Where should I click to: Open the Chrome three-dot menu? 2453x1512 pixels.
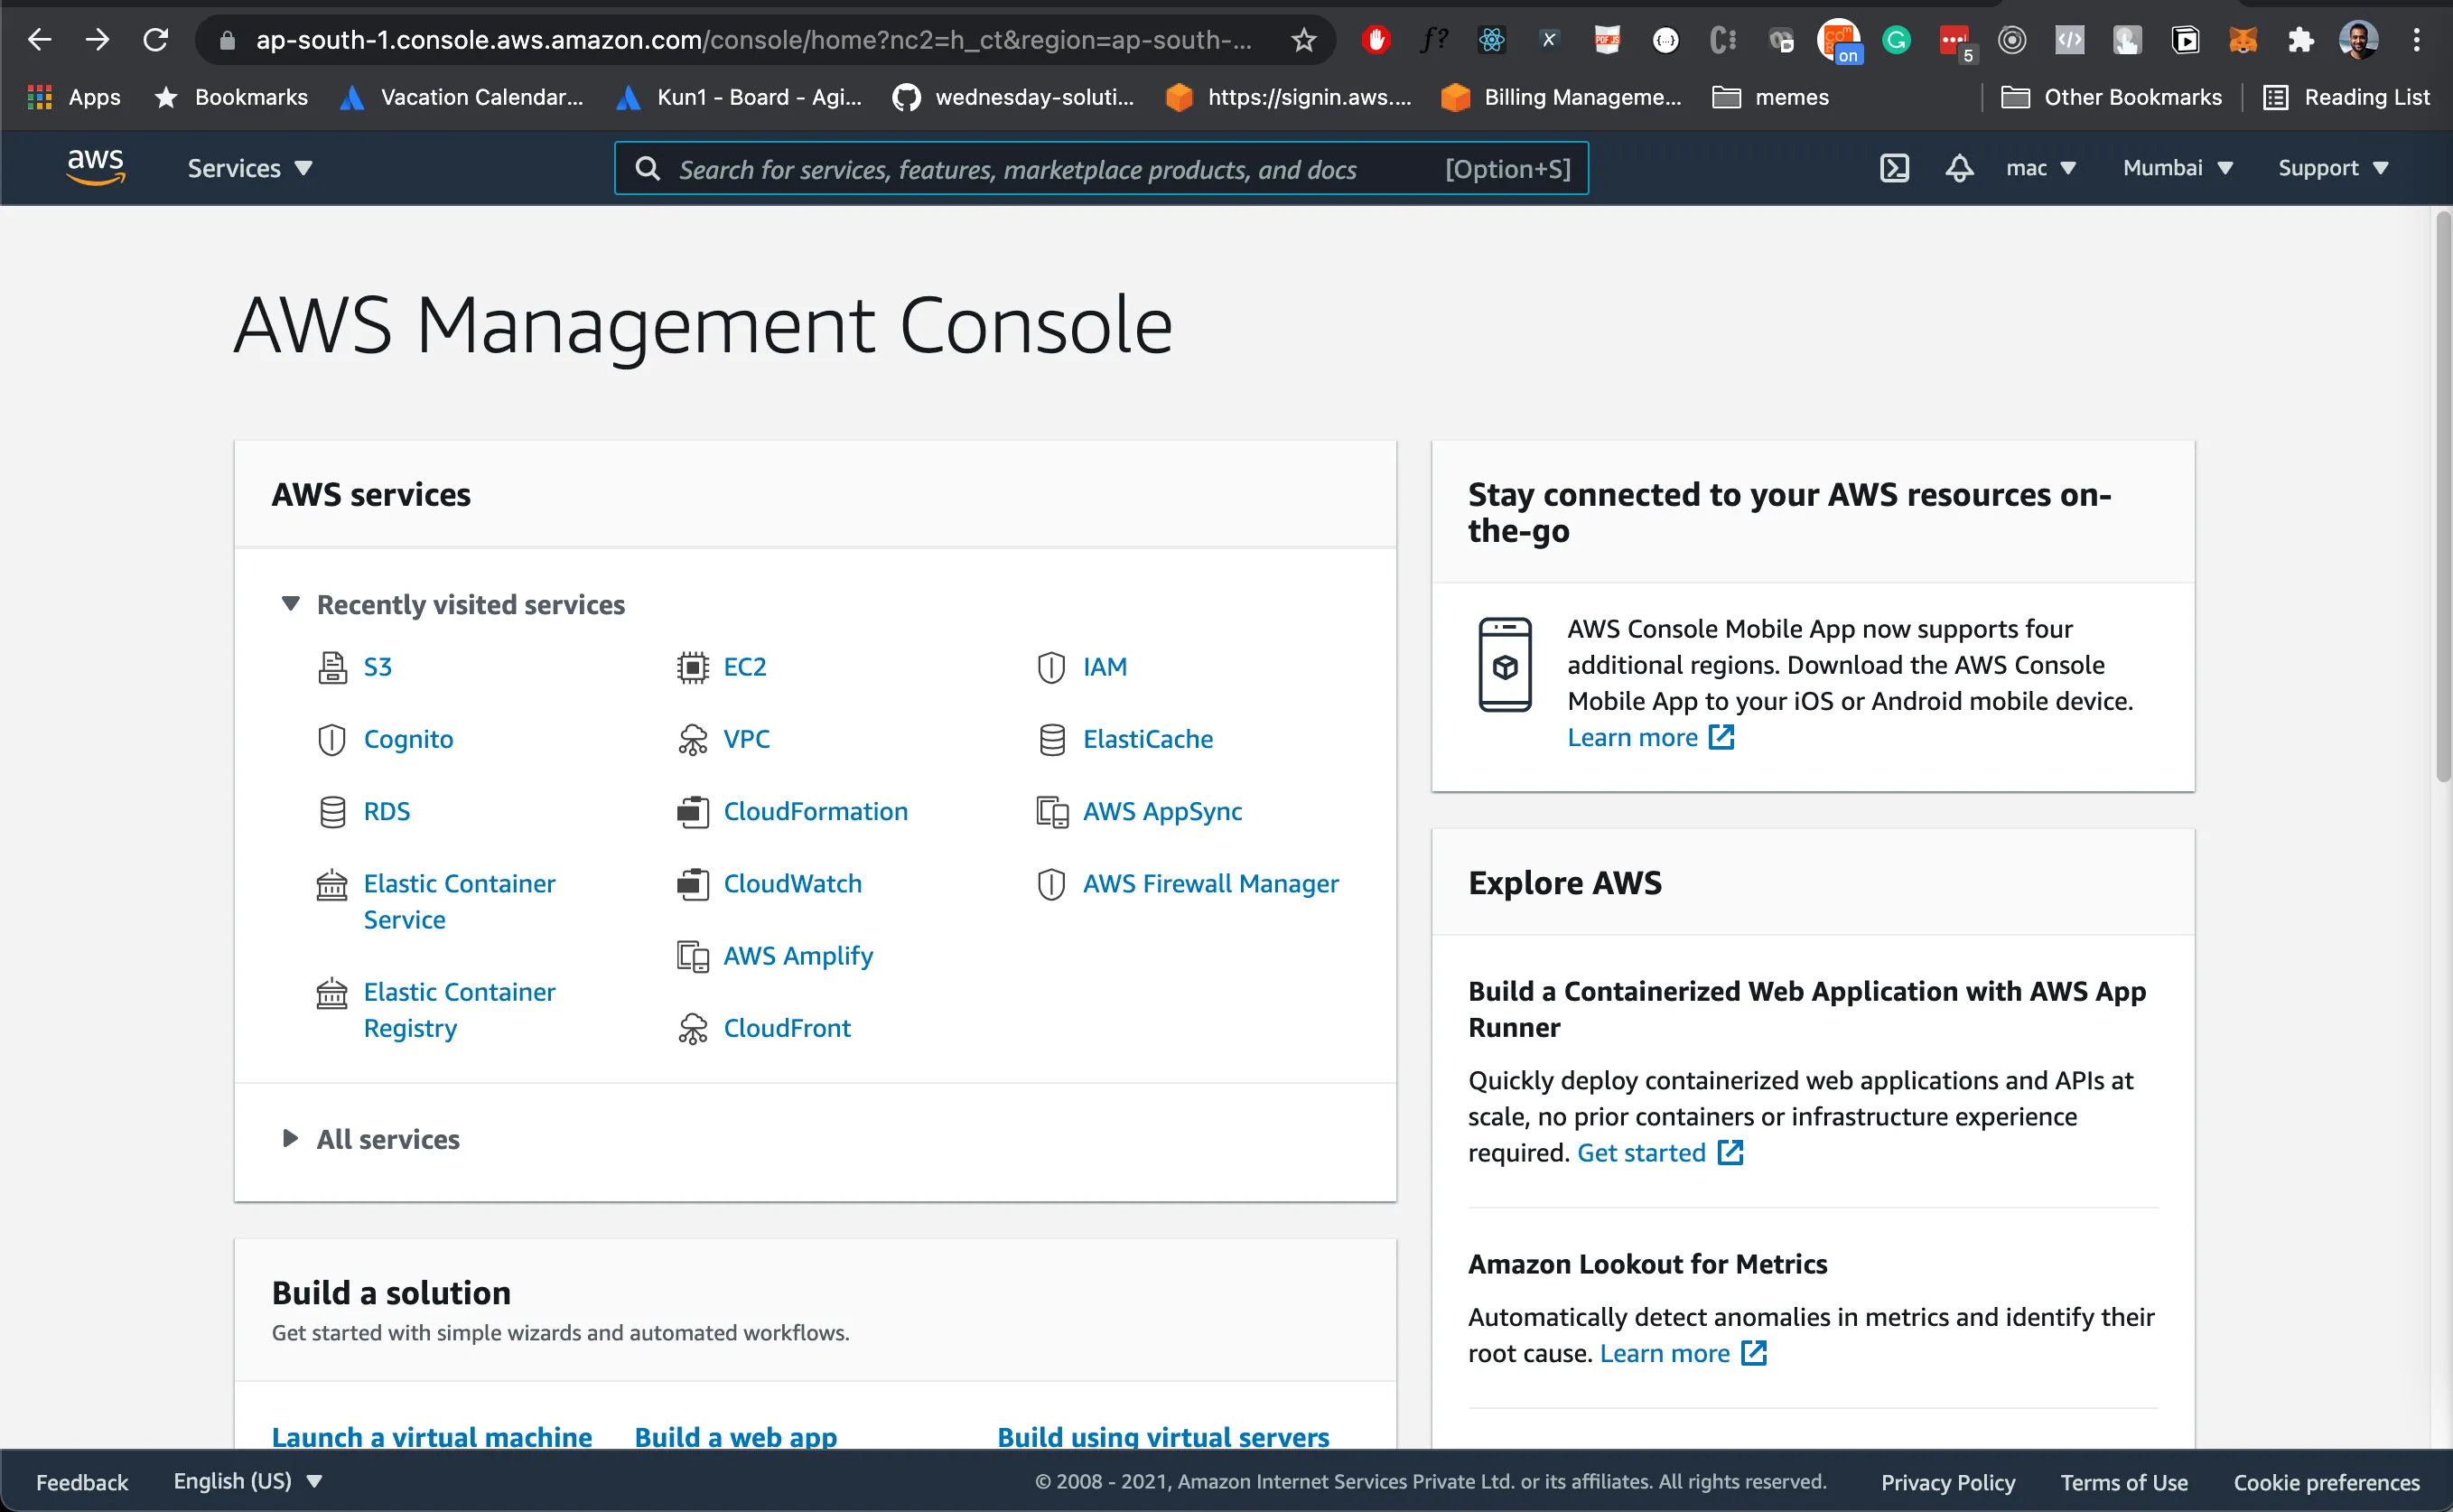click(2416, 40)
